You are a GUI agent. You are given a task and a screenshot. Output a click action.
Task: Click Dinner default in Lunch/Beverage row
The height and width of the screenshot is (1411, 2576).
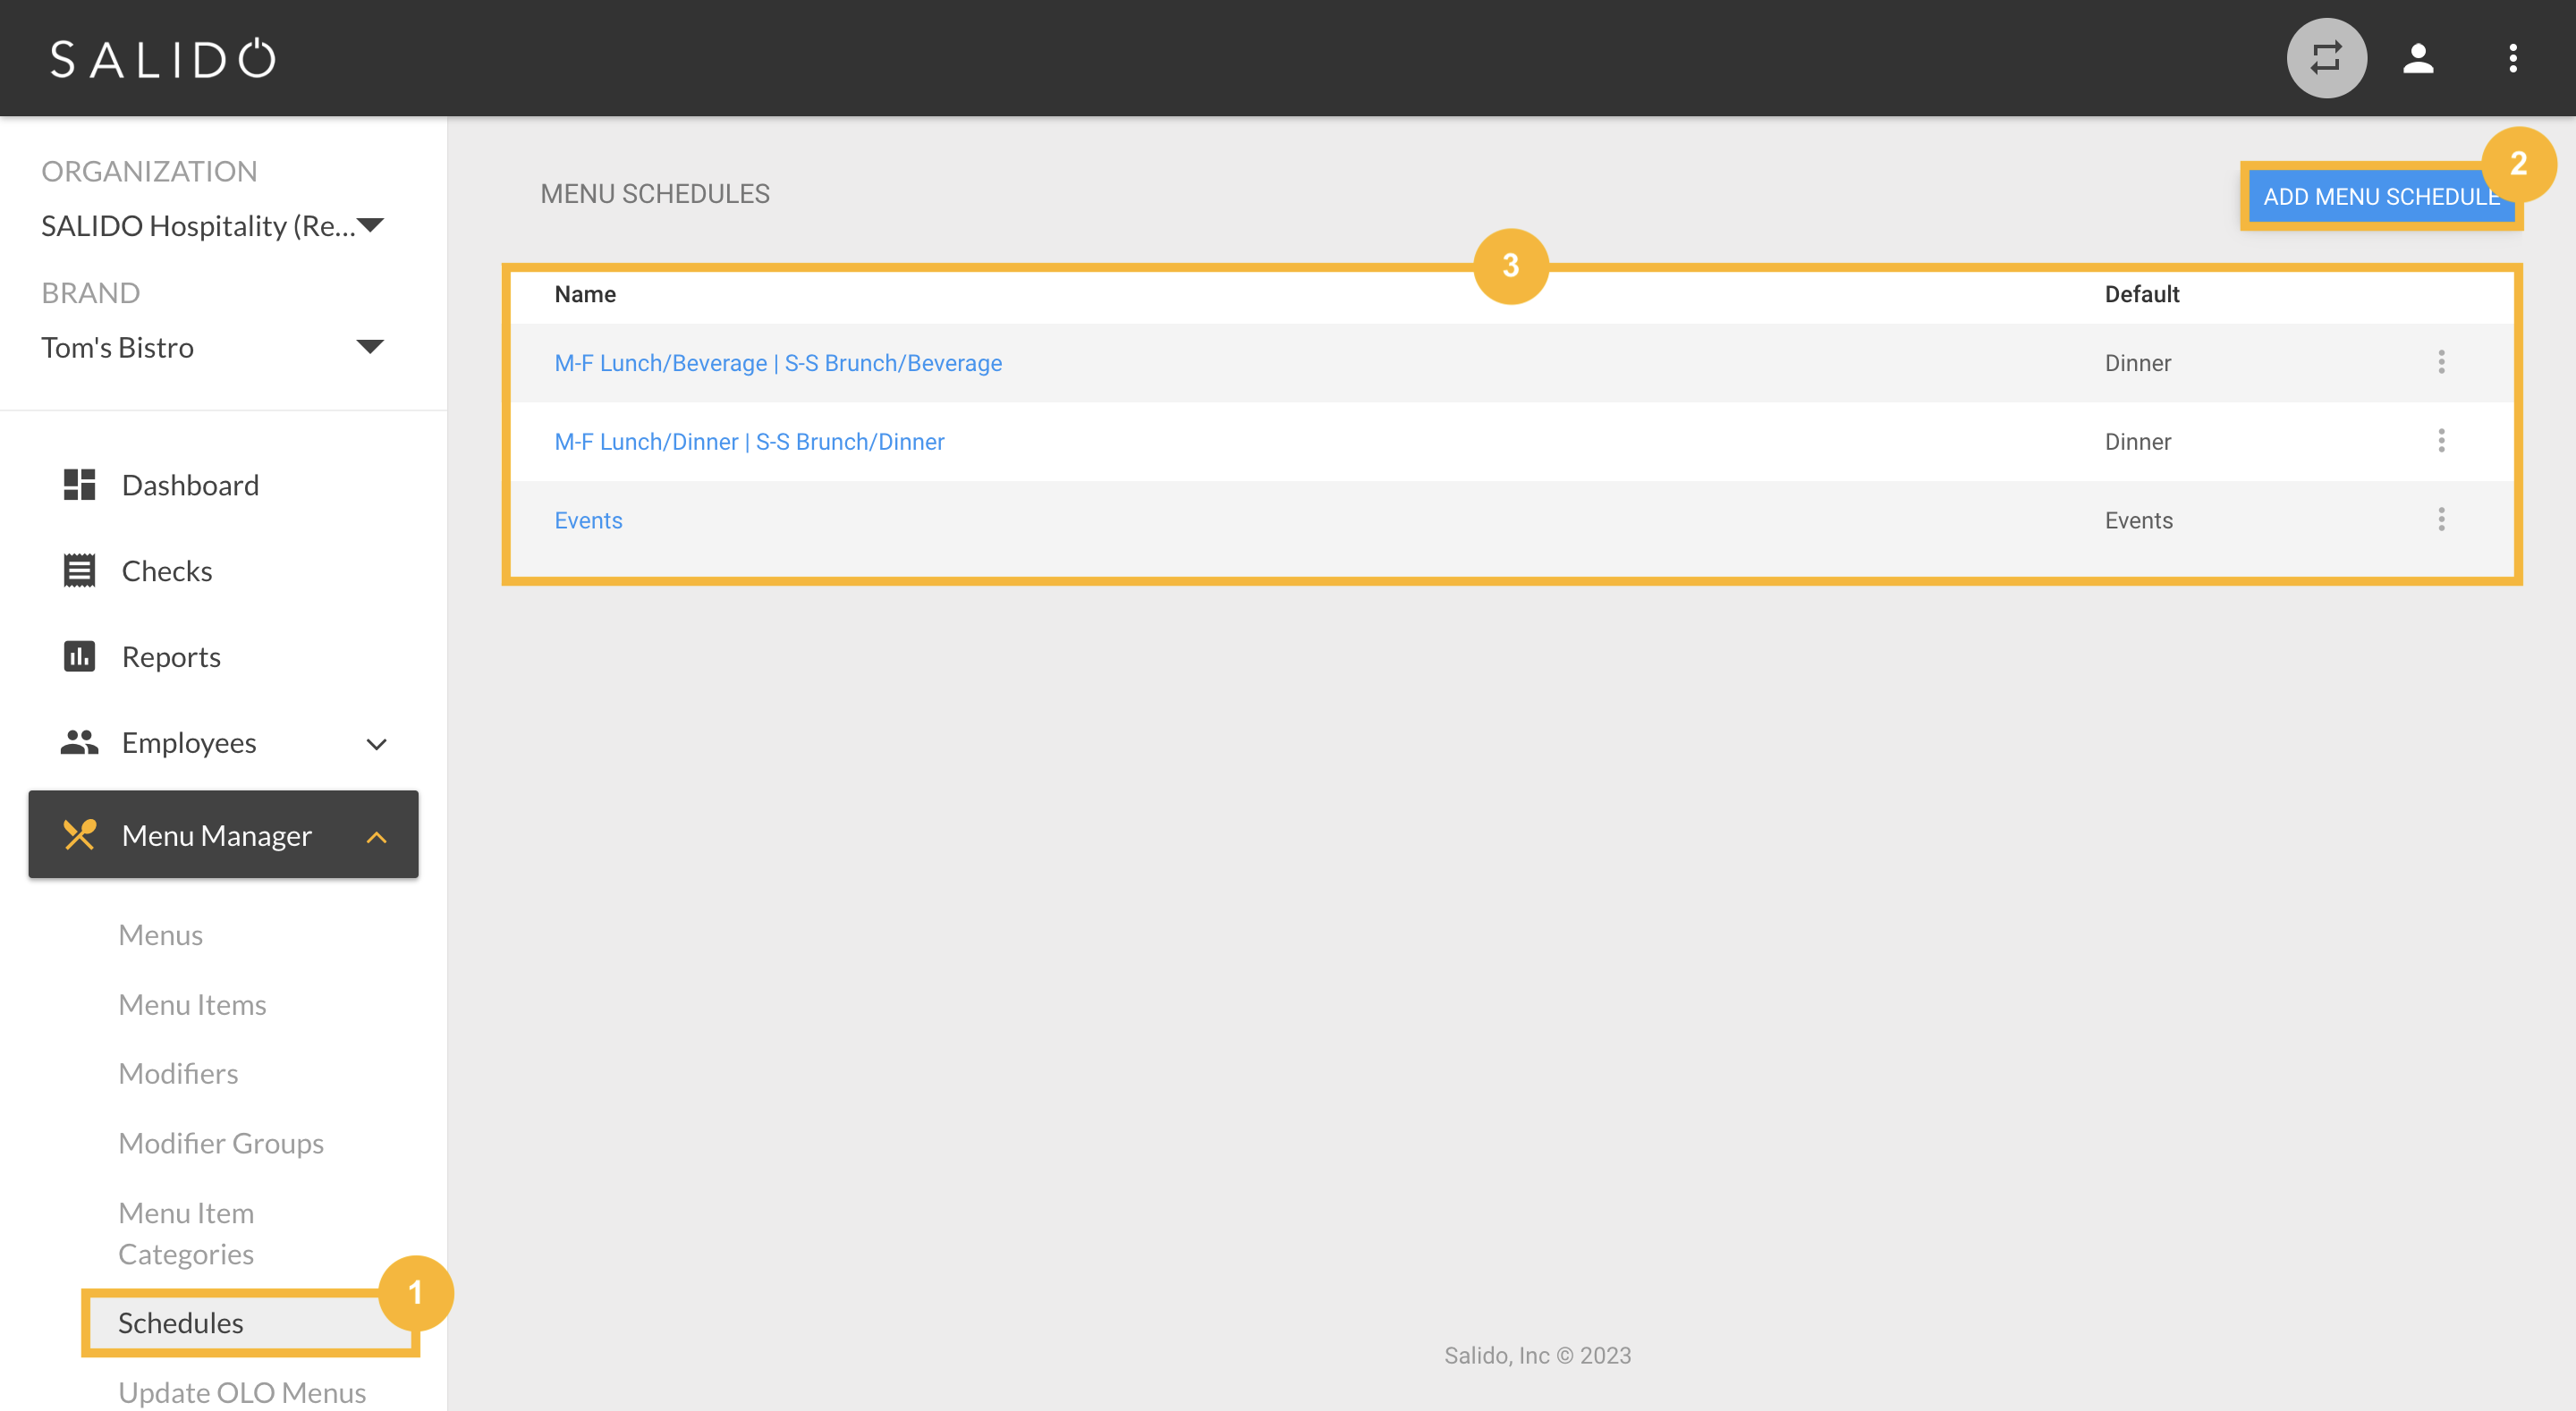point(2137,363)
